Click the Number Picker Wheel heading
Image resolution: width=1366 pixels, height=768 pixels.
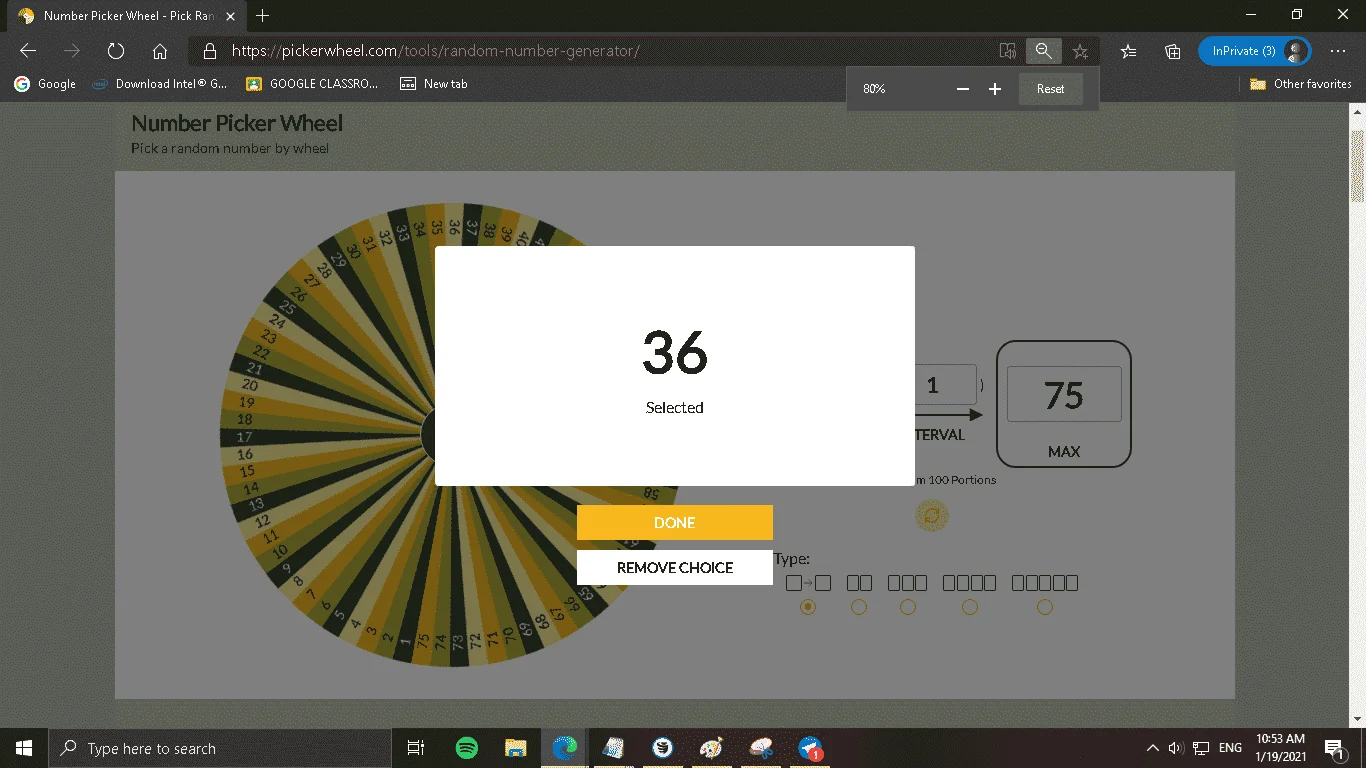click(237, 123)
